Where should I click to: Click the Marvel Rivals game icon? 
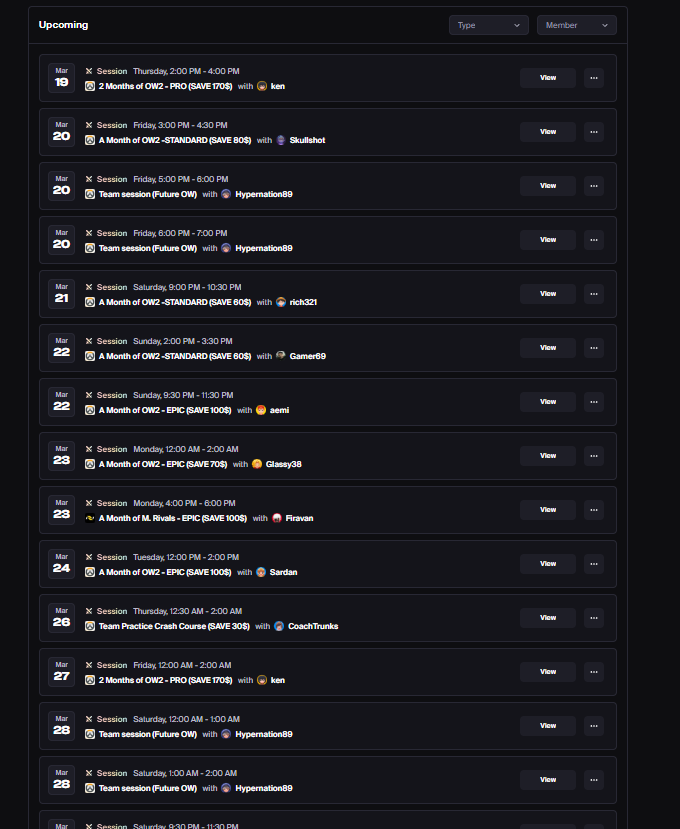pos(90,518)
